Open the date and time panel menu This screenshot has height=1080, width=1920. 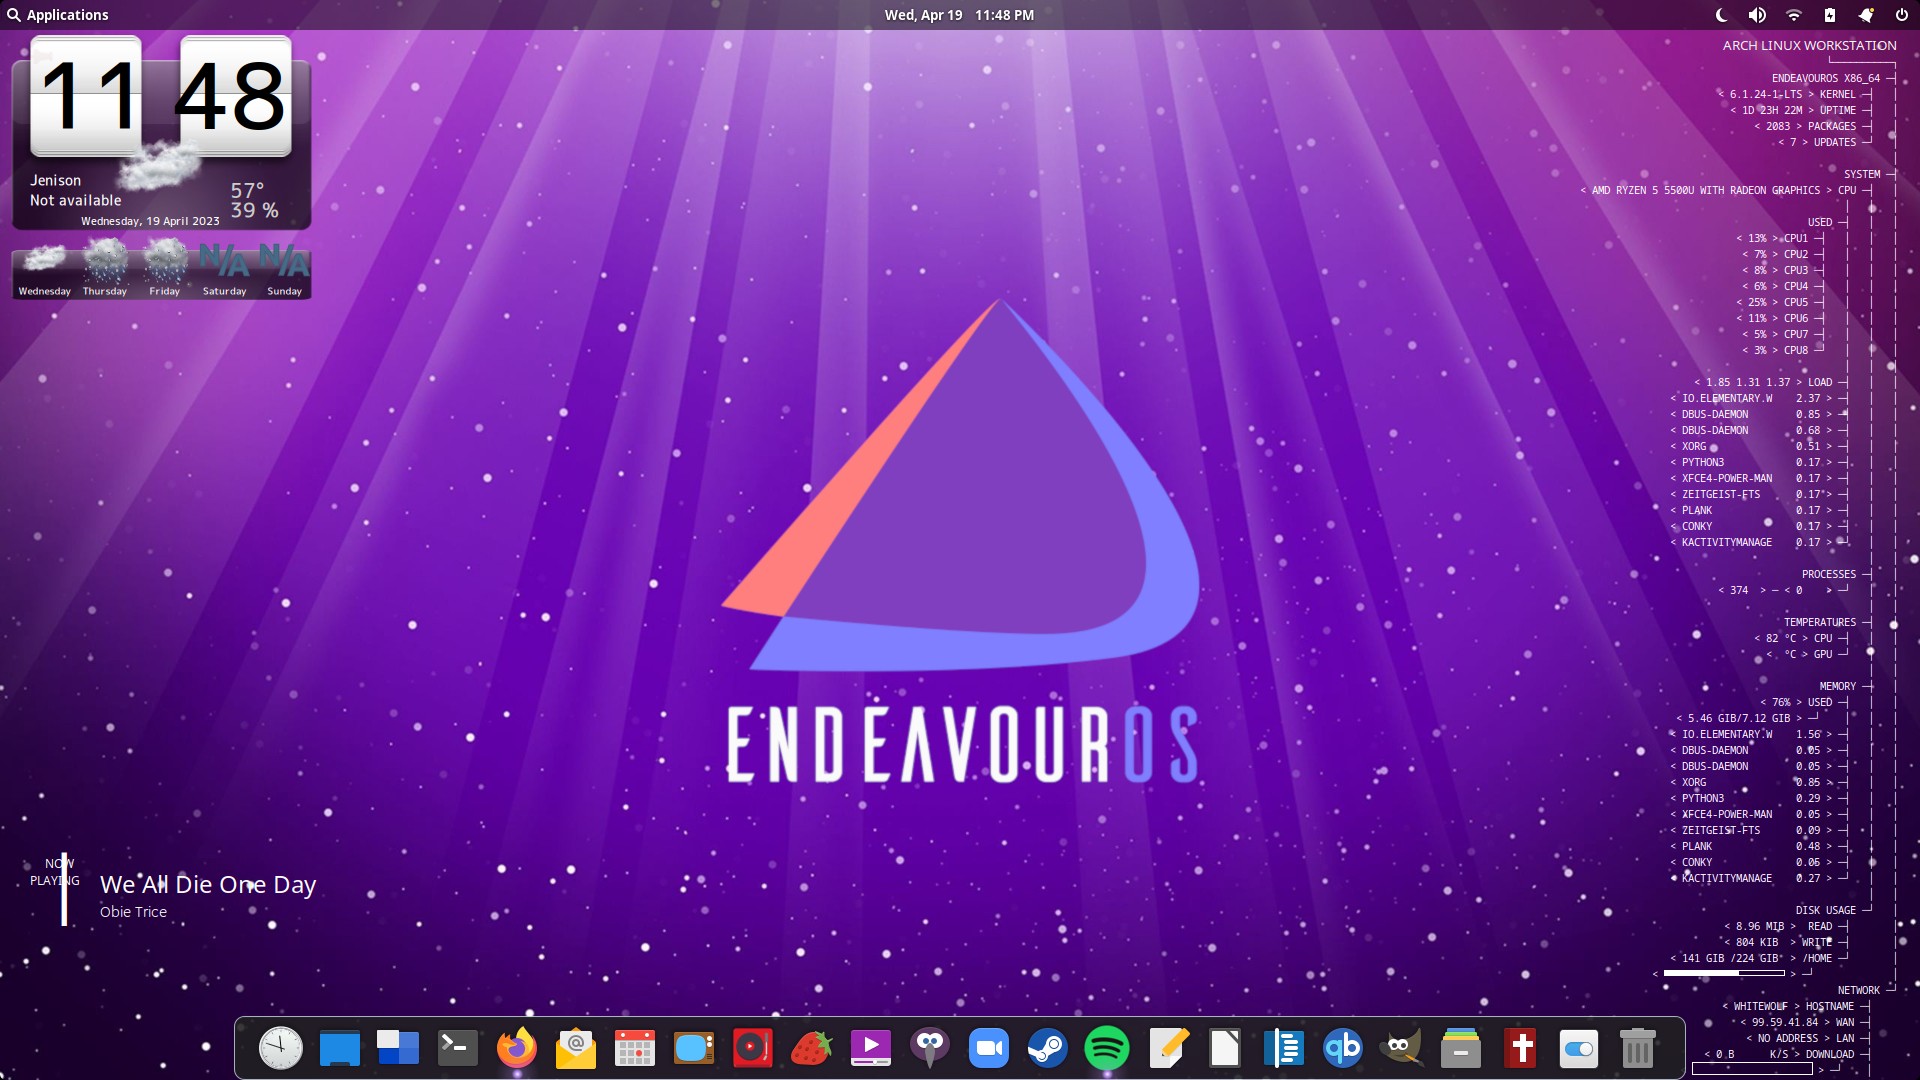click(959, 15)
